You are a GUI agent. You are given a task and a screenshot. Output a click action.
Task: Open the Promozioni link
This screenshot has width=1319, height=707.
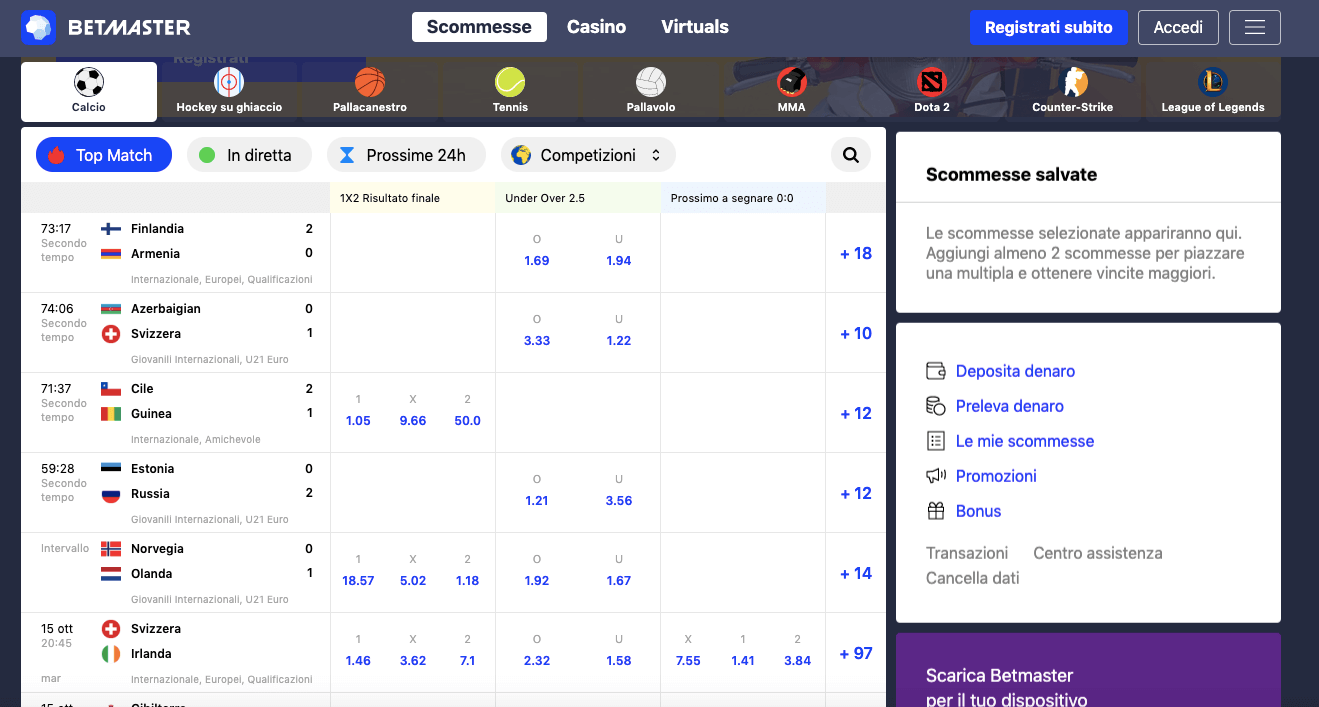pyautogui.click(x=996, y=476)
